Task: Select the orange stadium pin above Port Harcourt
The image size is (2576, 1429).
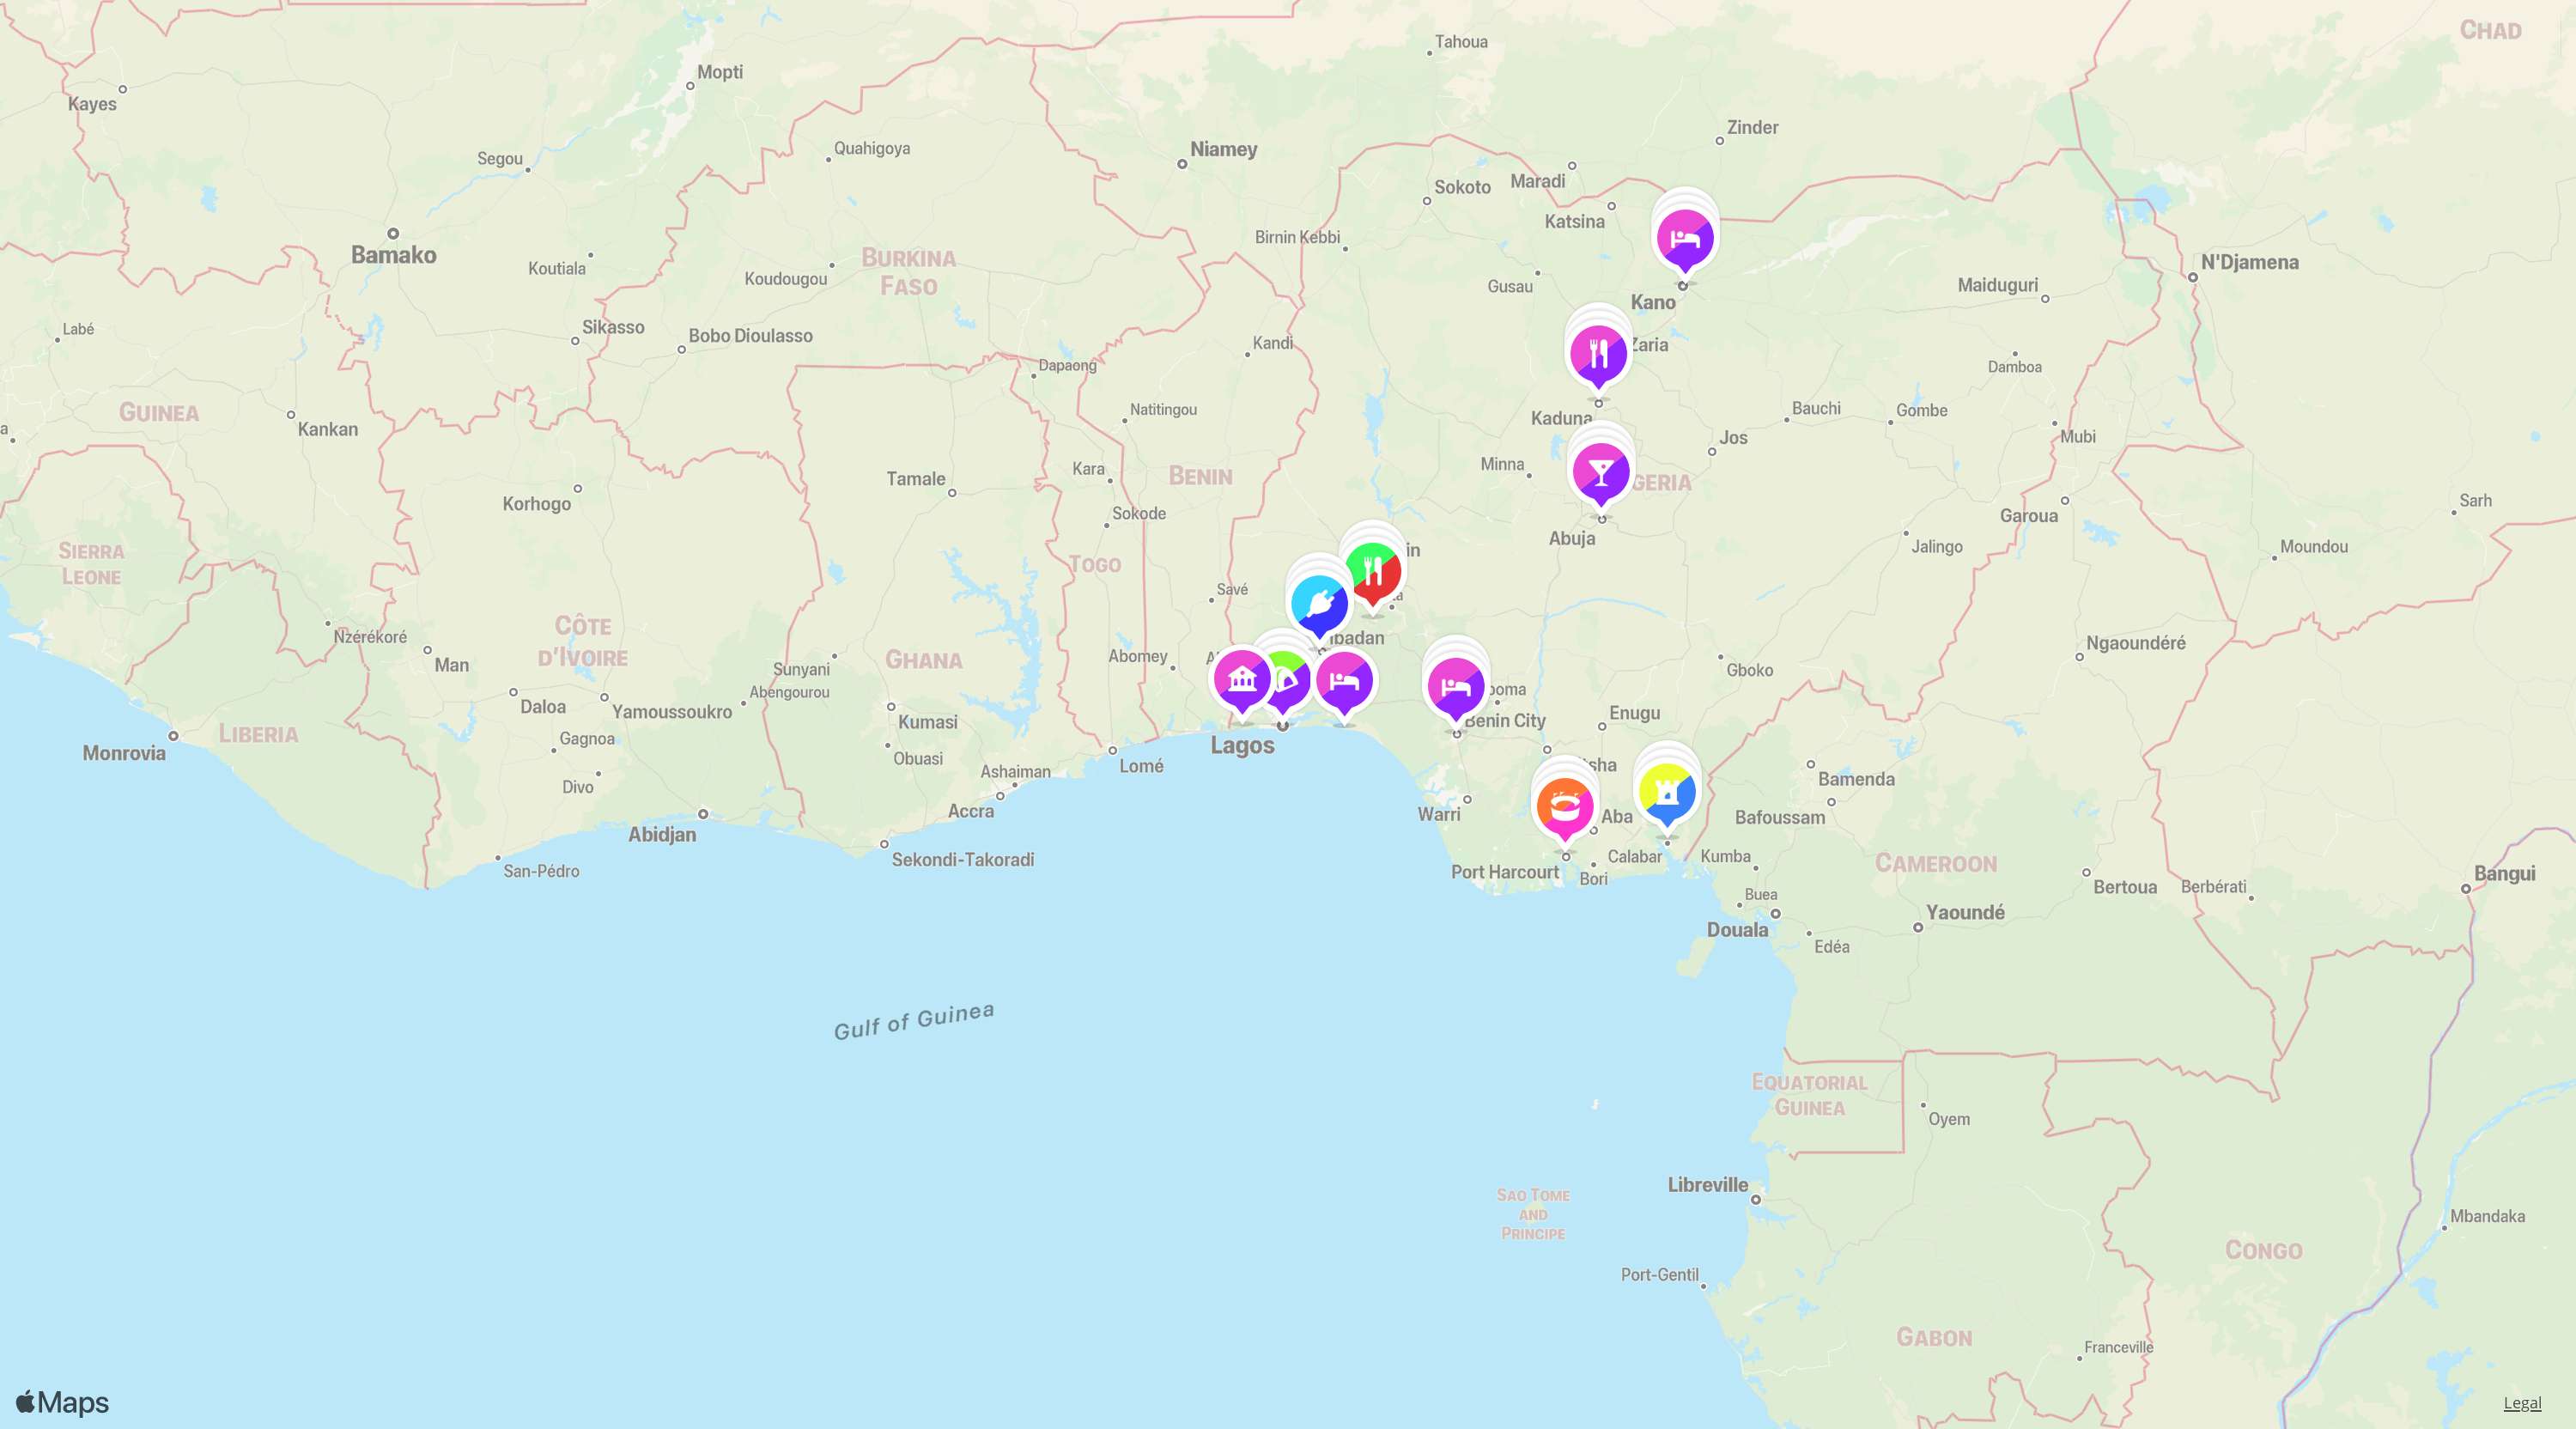Action: pyautogui.click(x=1565, y=807)
